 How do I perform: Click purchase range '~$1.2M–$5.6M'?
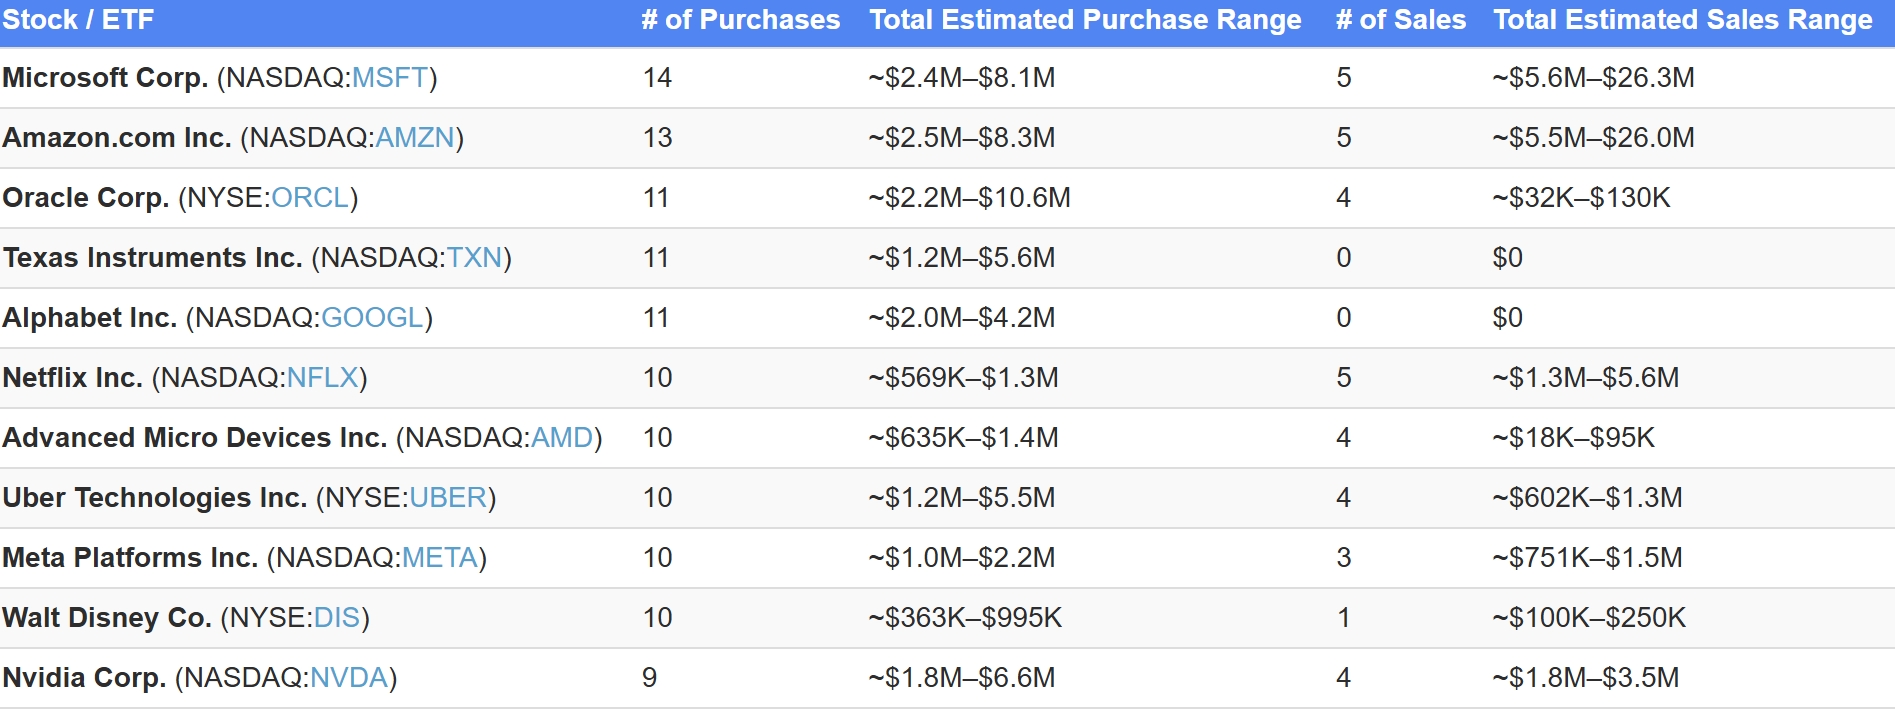point(962,258)
